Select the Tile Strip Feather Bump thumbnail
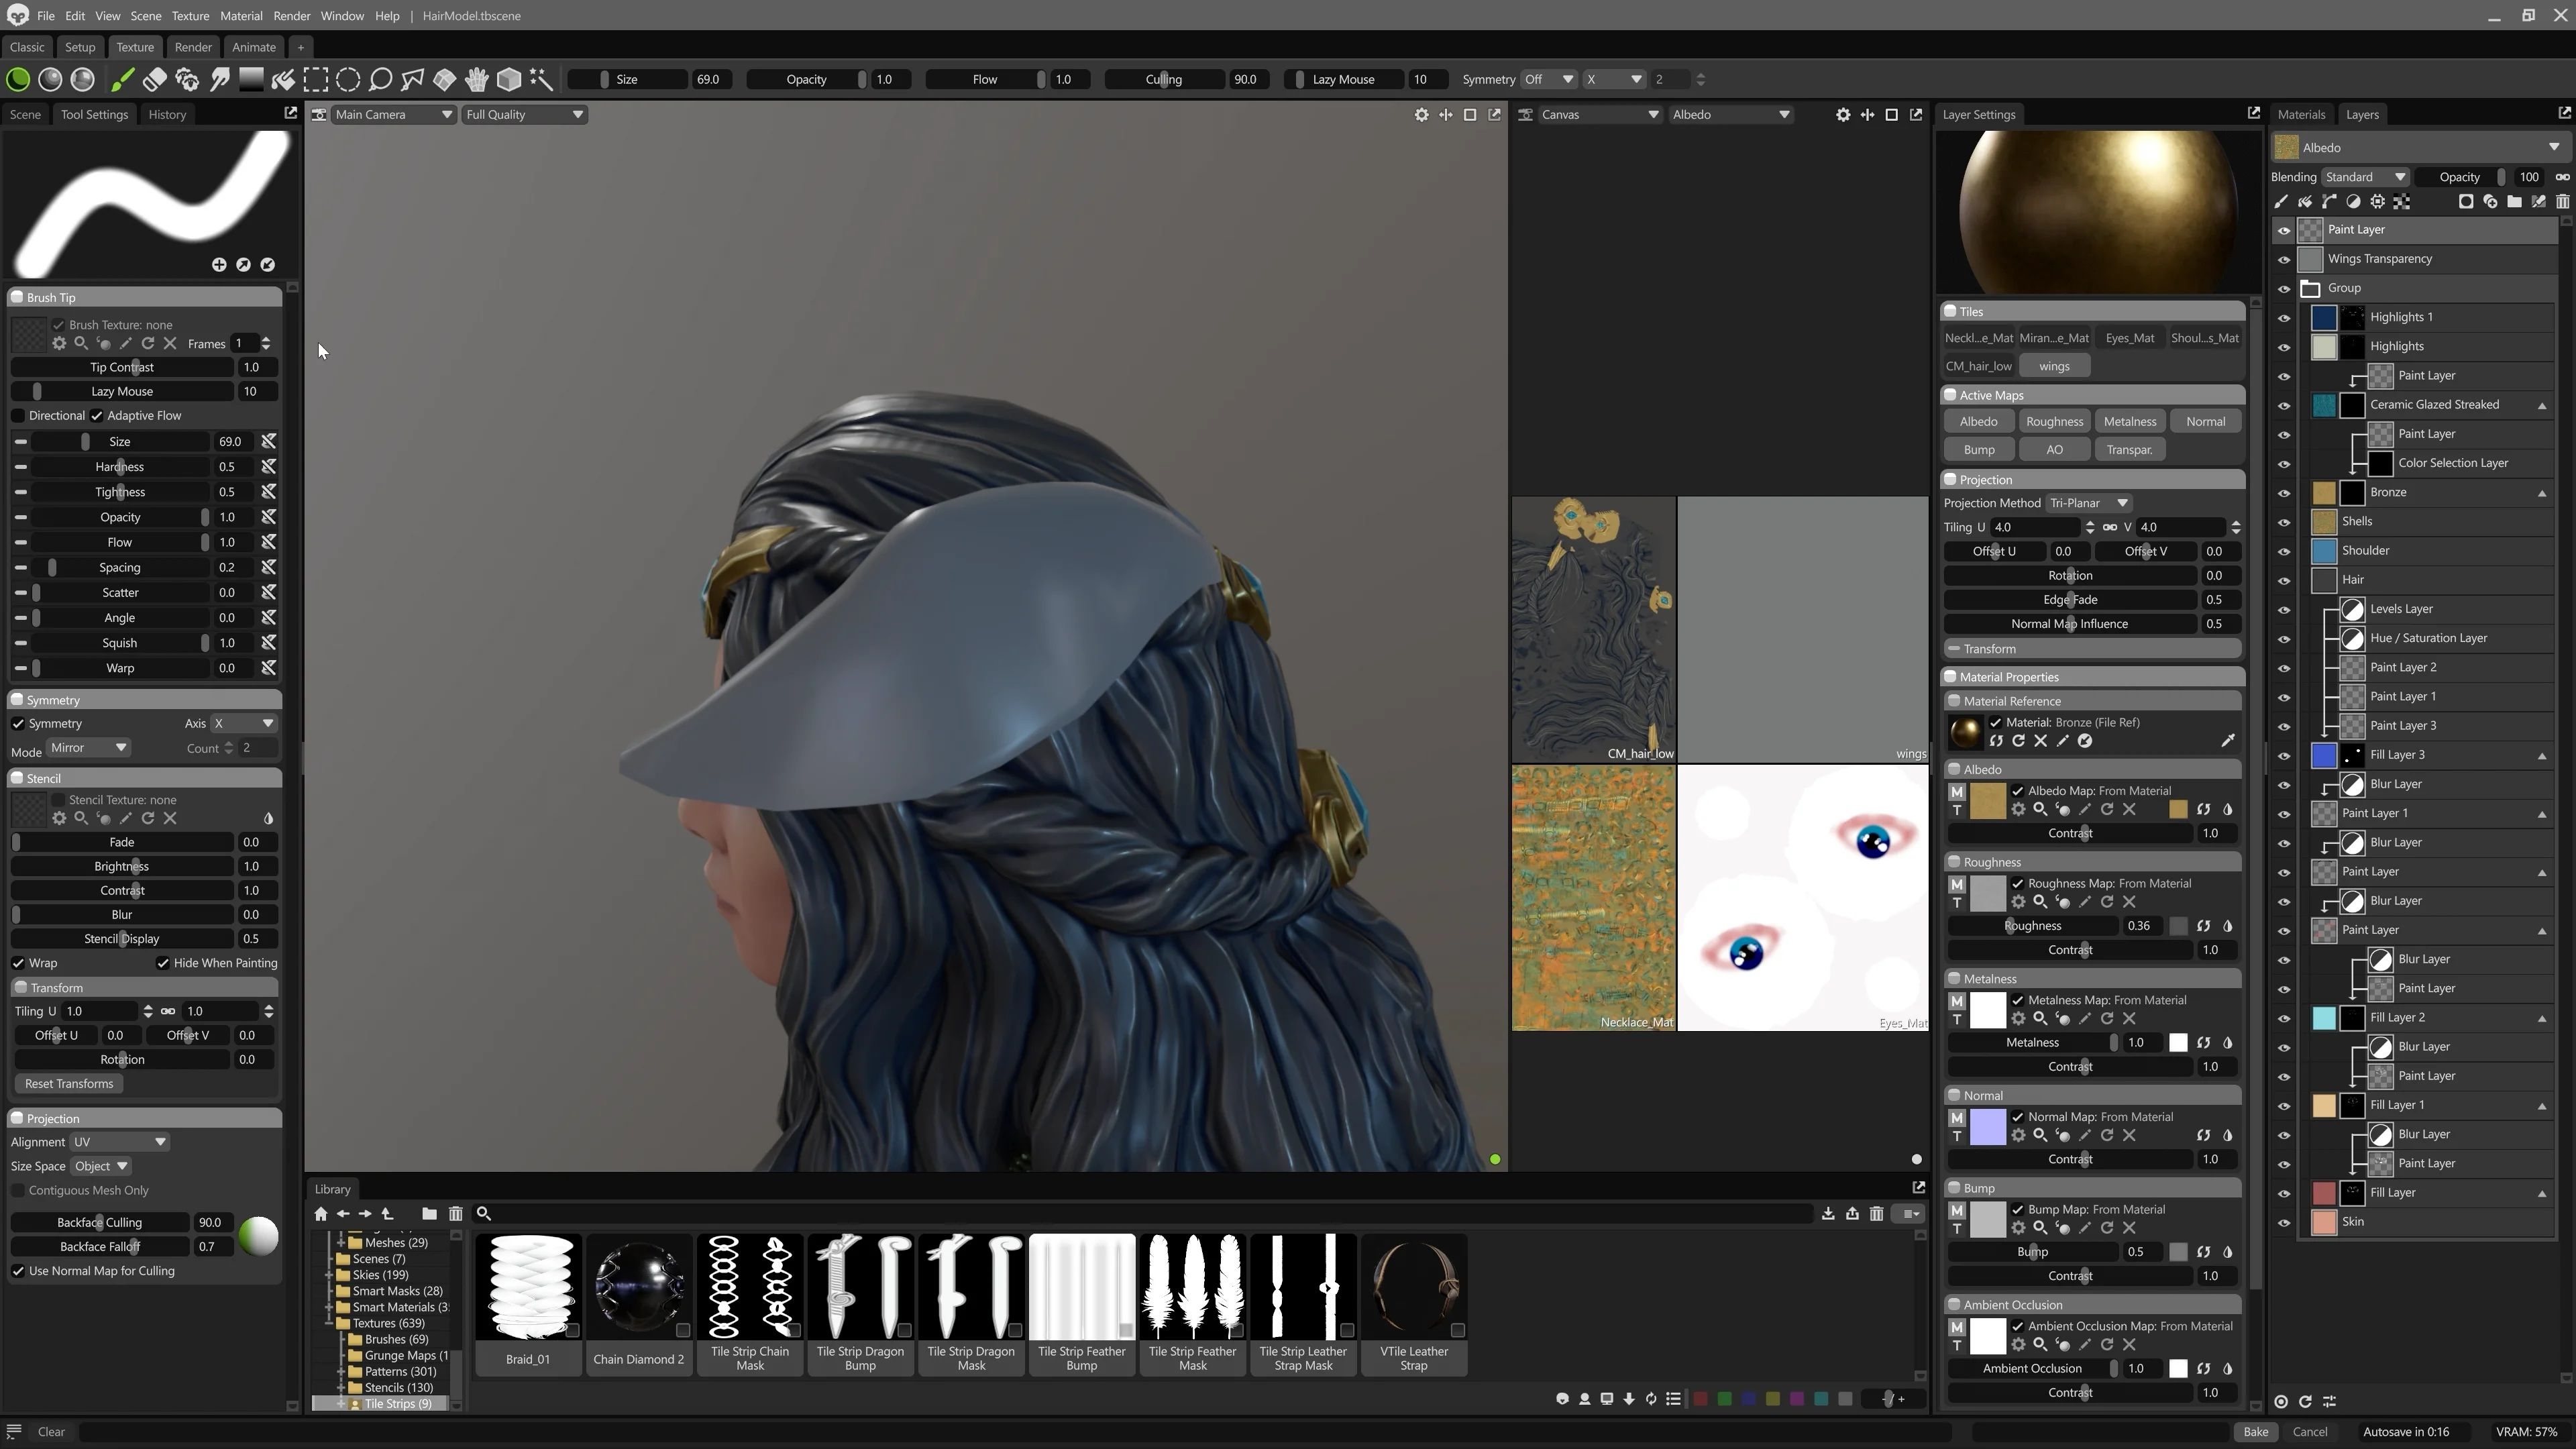The height and width of the screenshot is (1449, 2576). point(1081,1290)
